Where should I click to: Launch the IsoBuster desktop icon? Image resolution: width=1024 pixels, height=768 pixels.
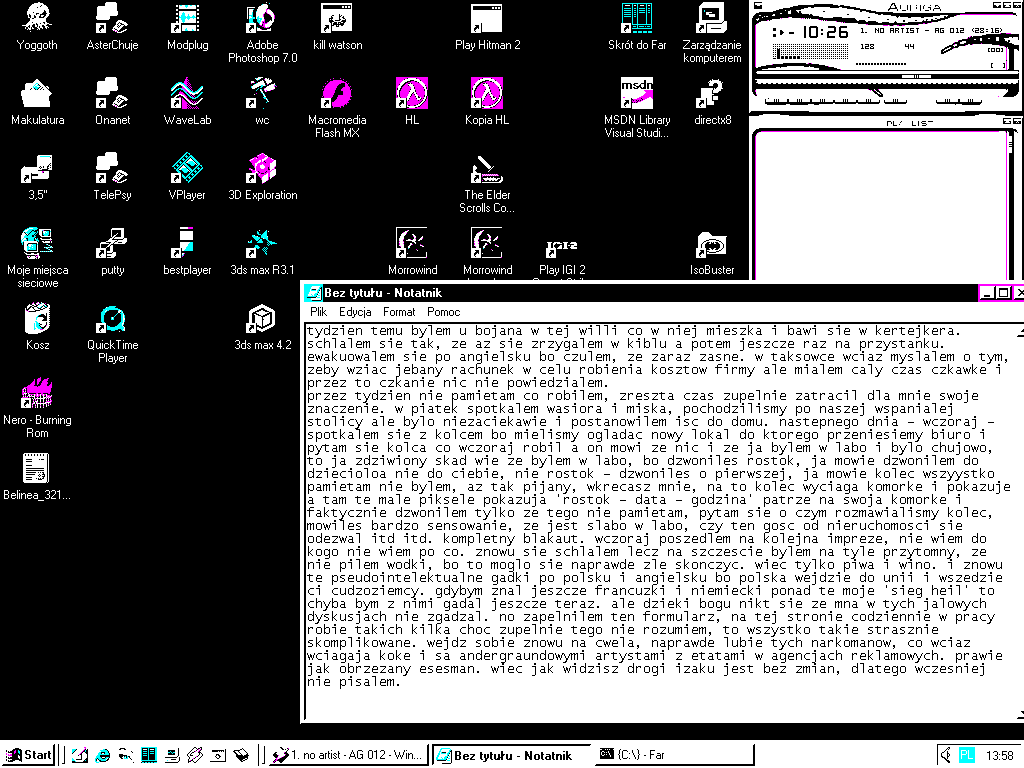coord(711,245)
